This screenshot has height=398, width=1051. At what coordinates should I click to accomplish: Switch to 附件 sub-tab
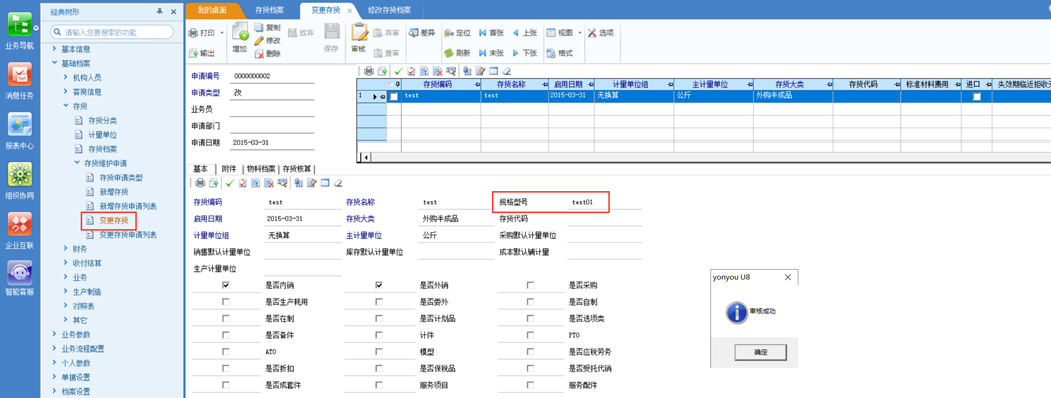229,169
